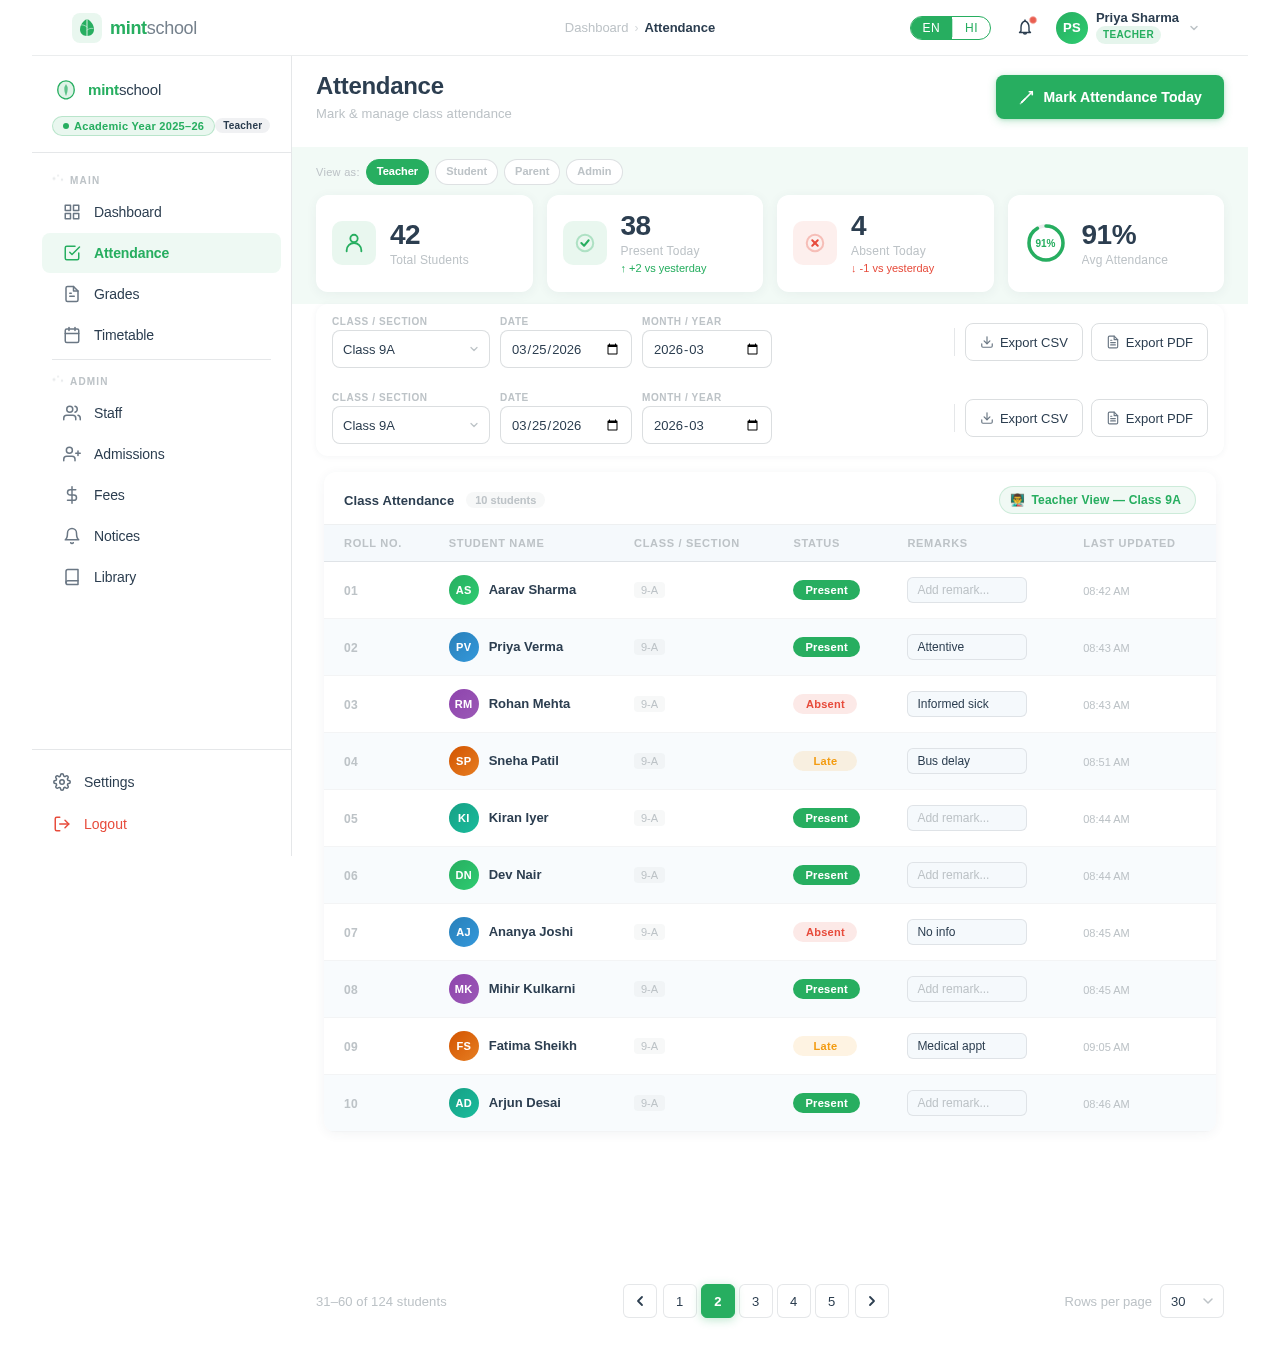1280x1354 pixels.
Task: Open Timetable via its calendar icon
Action: tap(72, 335)
